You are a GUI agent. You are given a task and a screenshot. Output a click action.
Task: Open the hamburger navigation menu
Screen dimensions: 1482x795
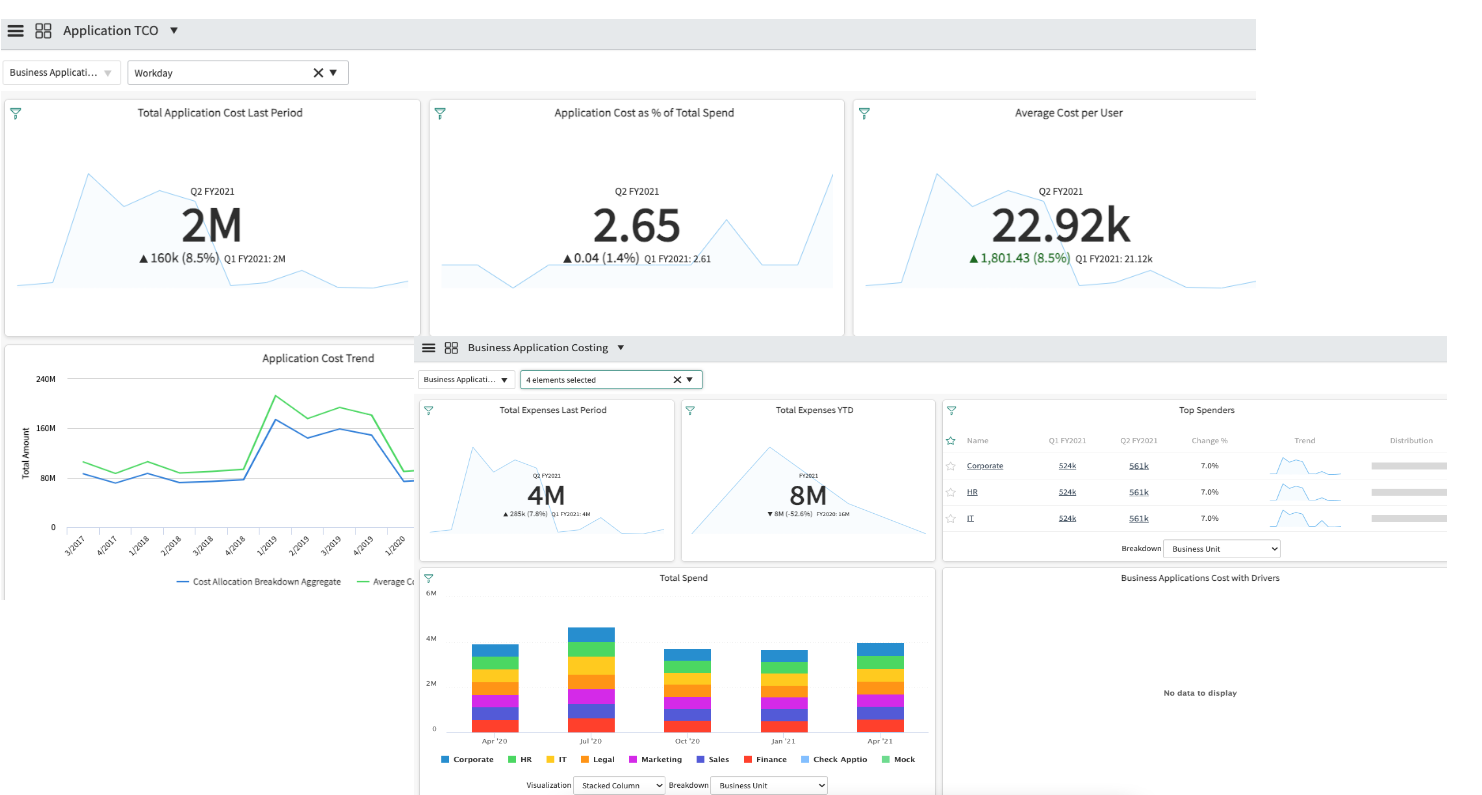click(15, 30)
